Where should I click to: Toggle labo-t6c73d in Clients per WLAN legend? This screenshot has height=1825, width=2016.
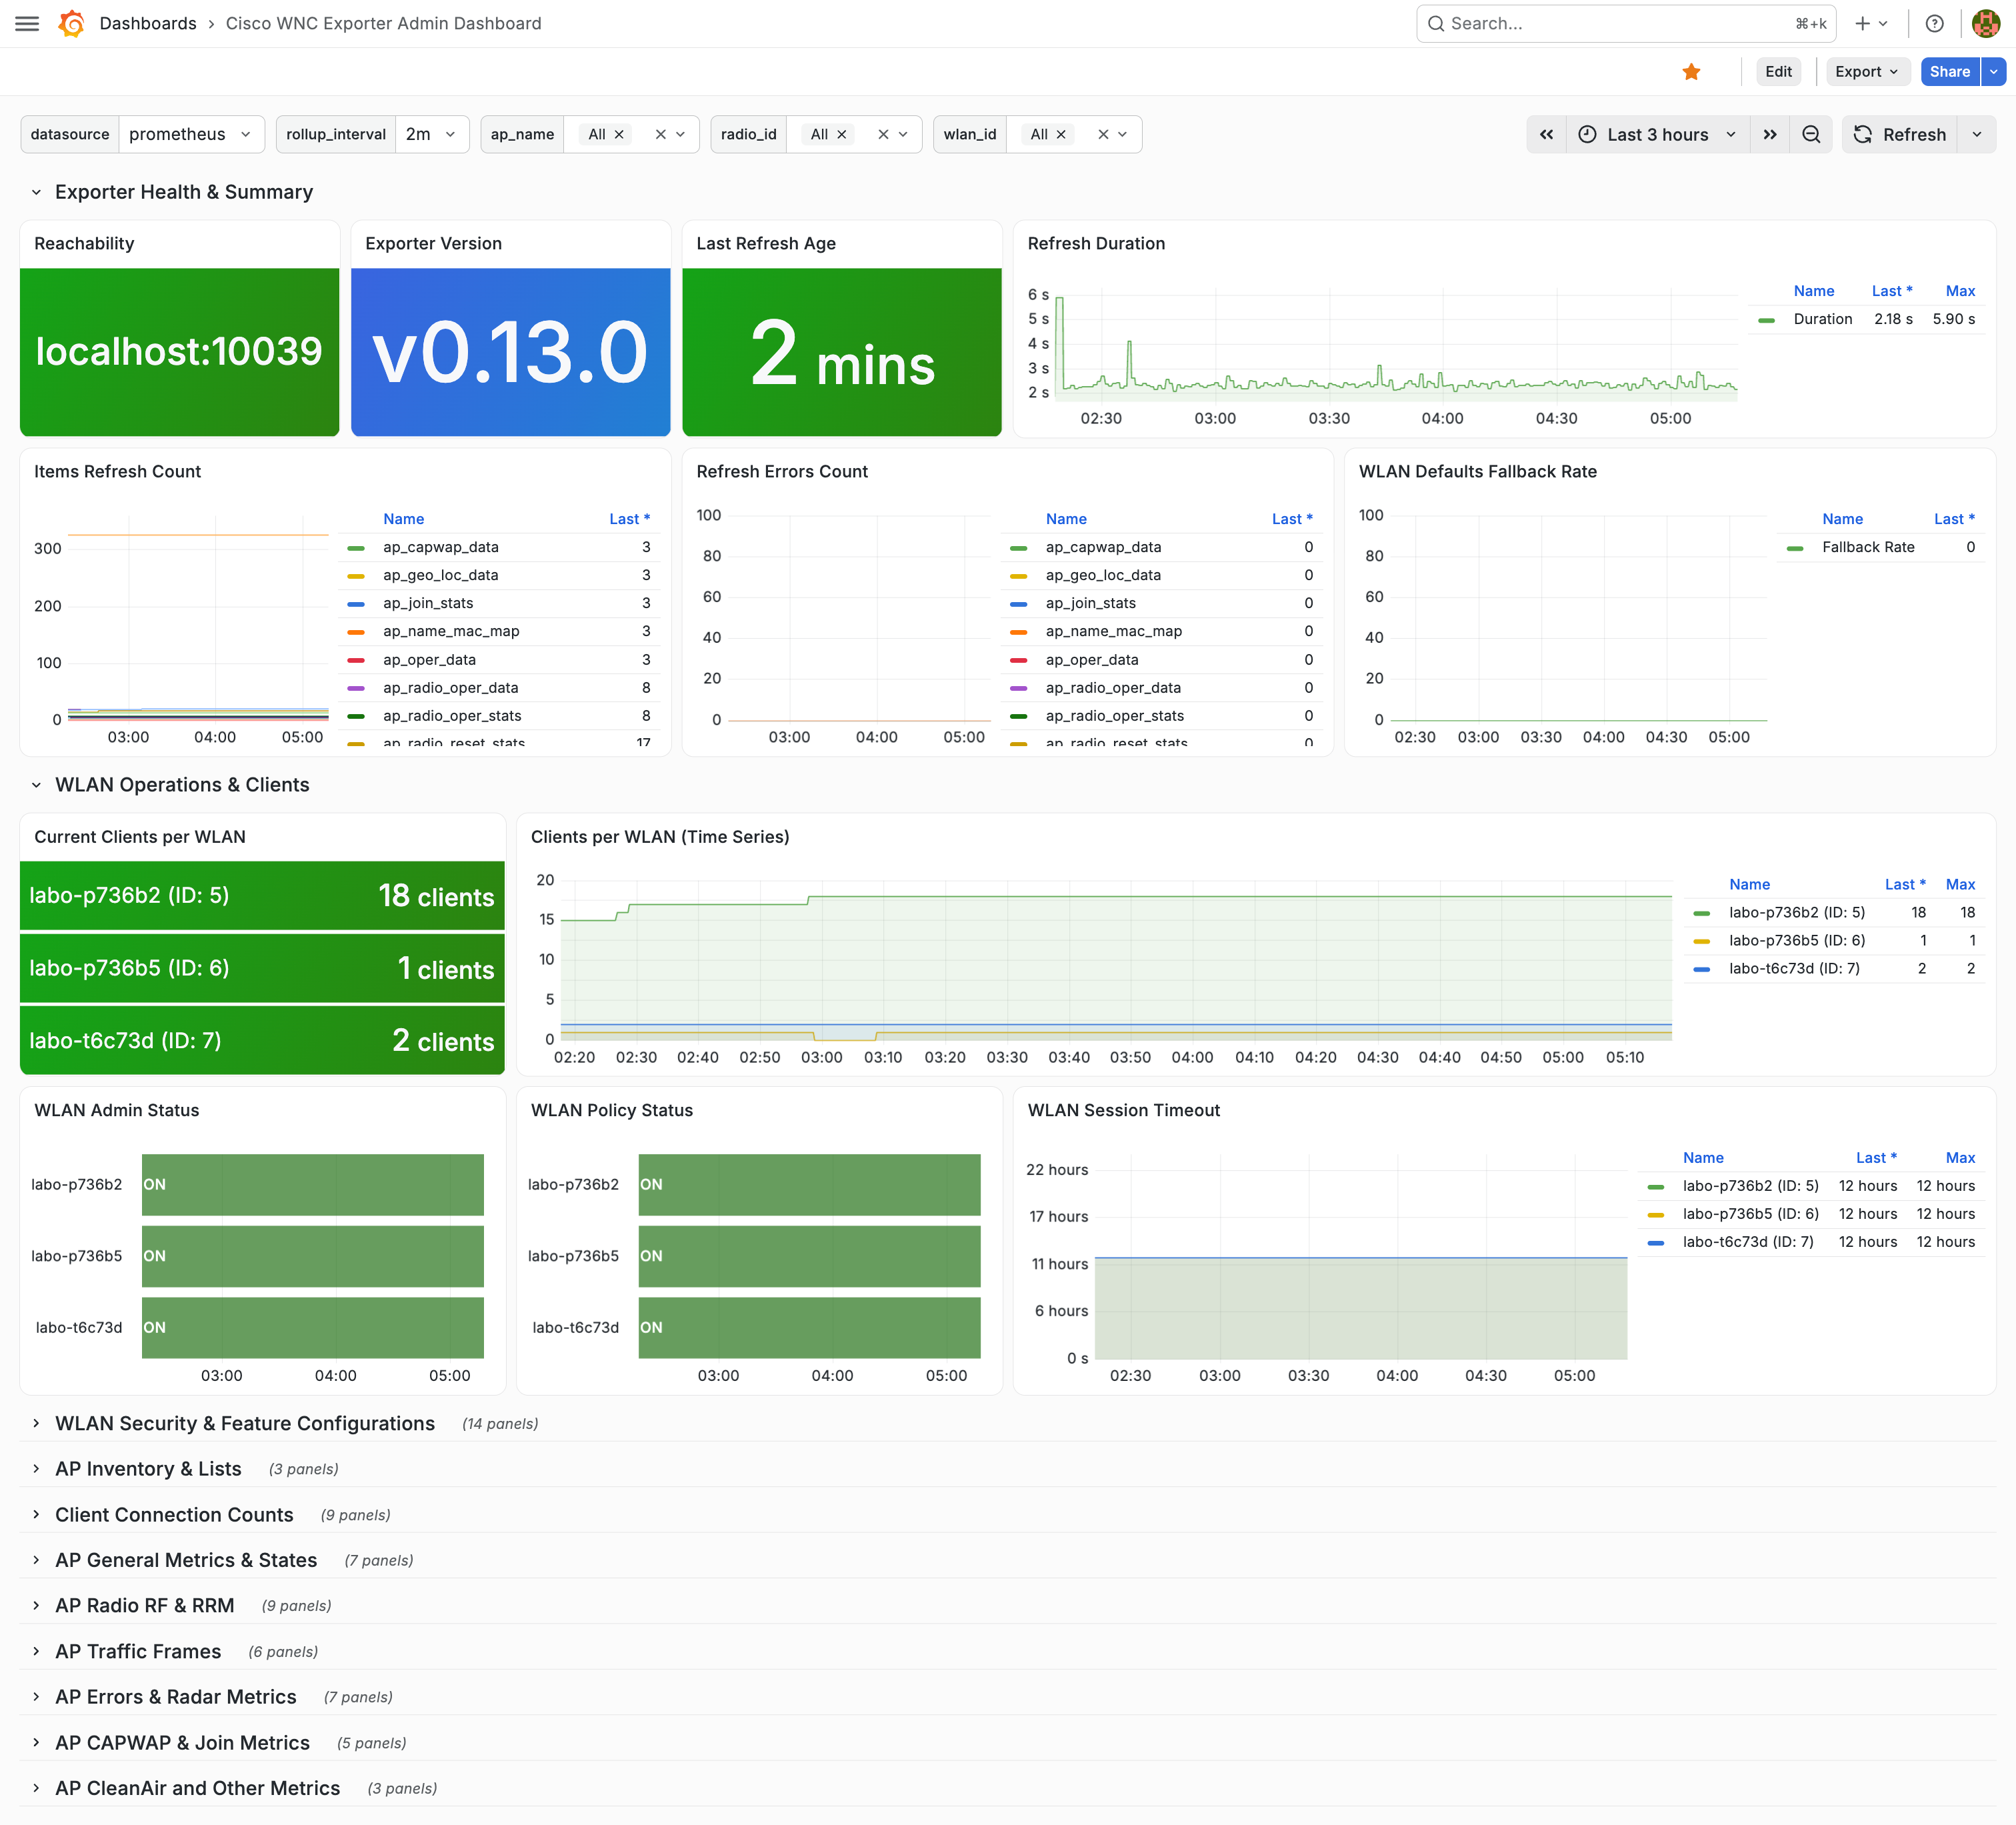point(1794,968)
